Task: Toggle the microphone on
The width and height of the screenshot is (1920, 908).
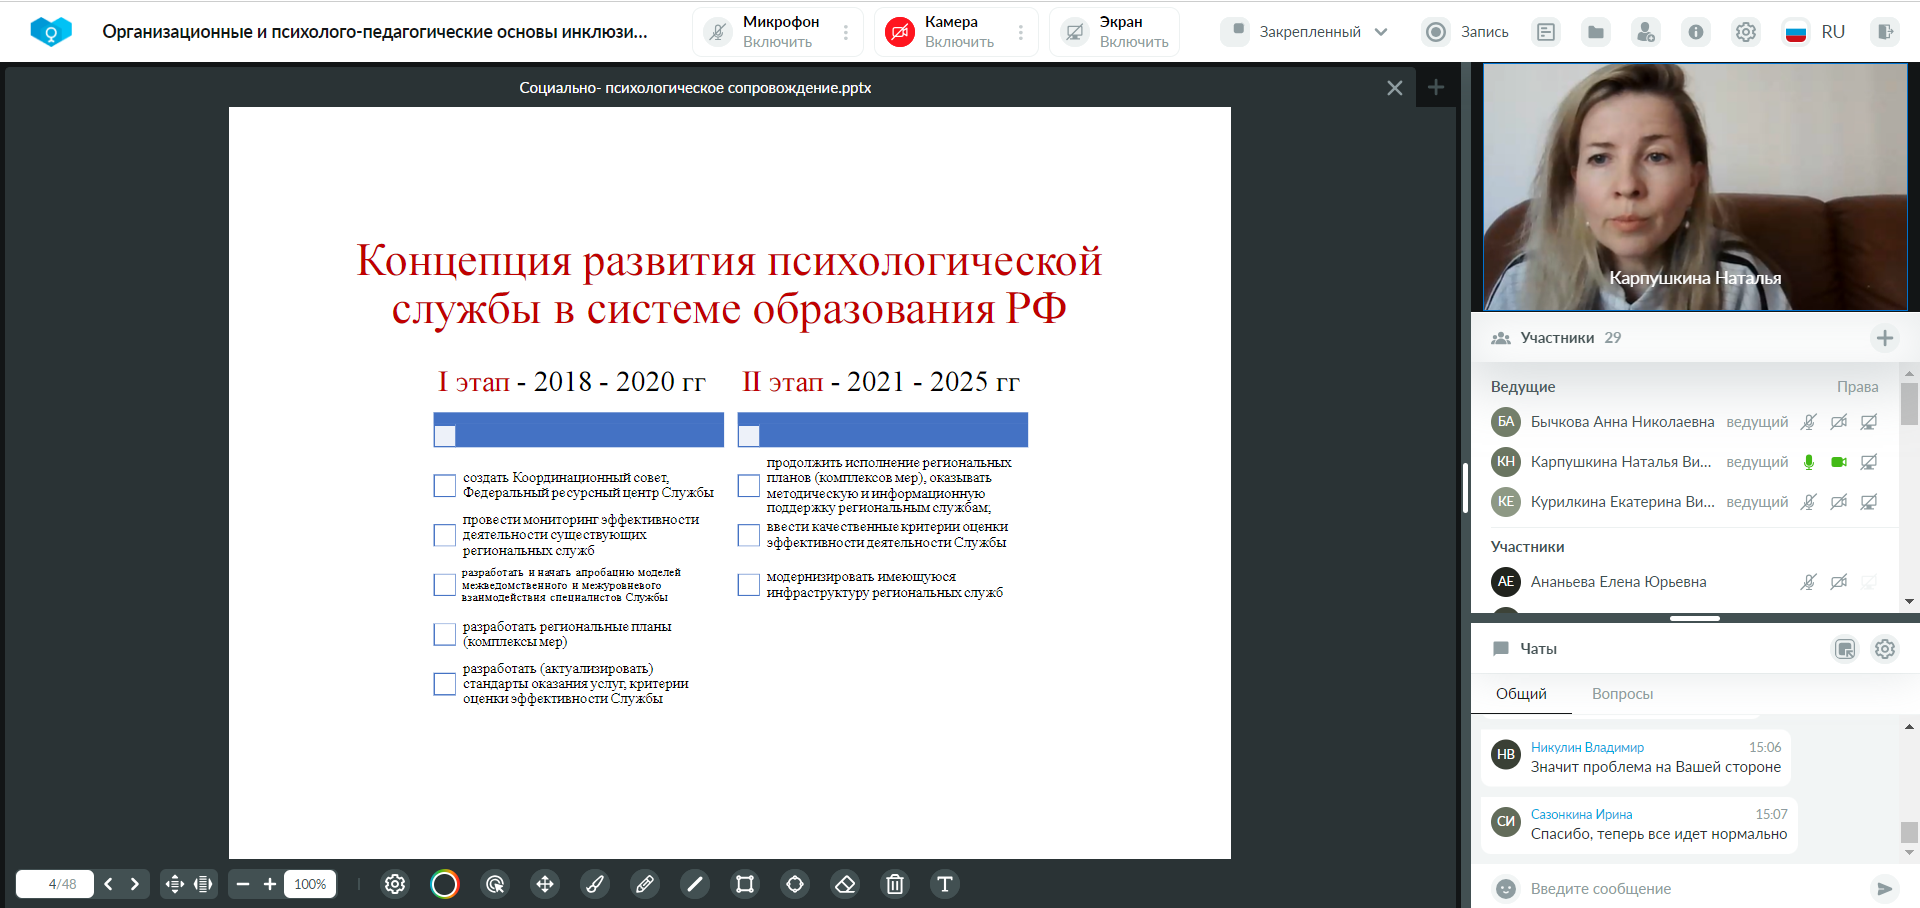Action: (718, 32)
